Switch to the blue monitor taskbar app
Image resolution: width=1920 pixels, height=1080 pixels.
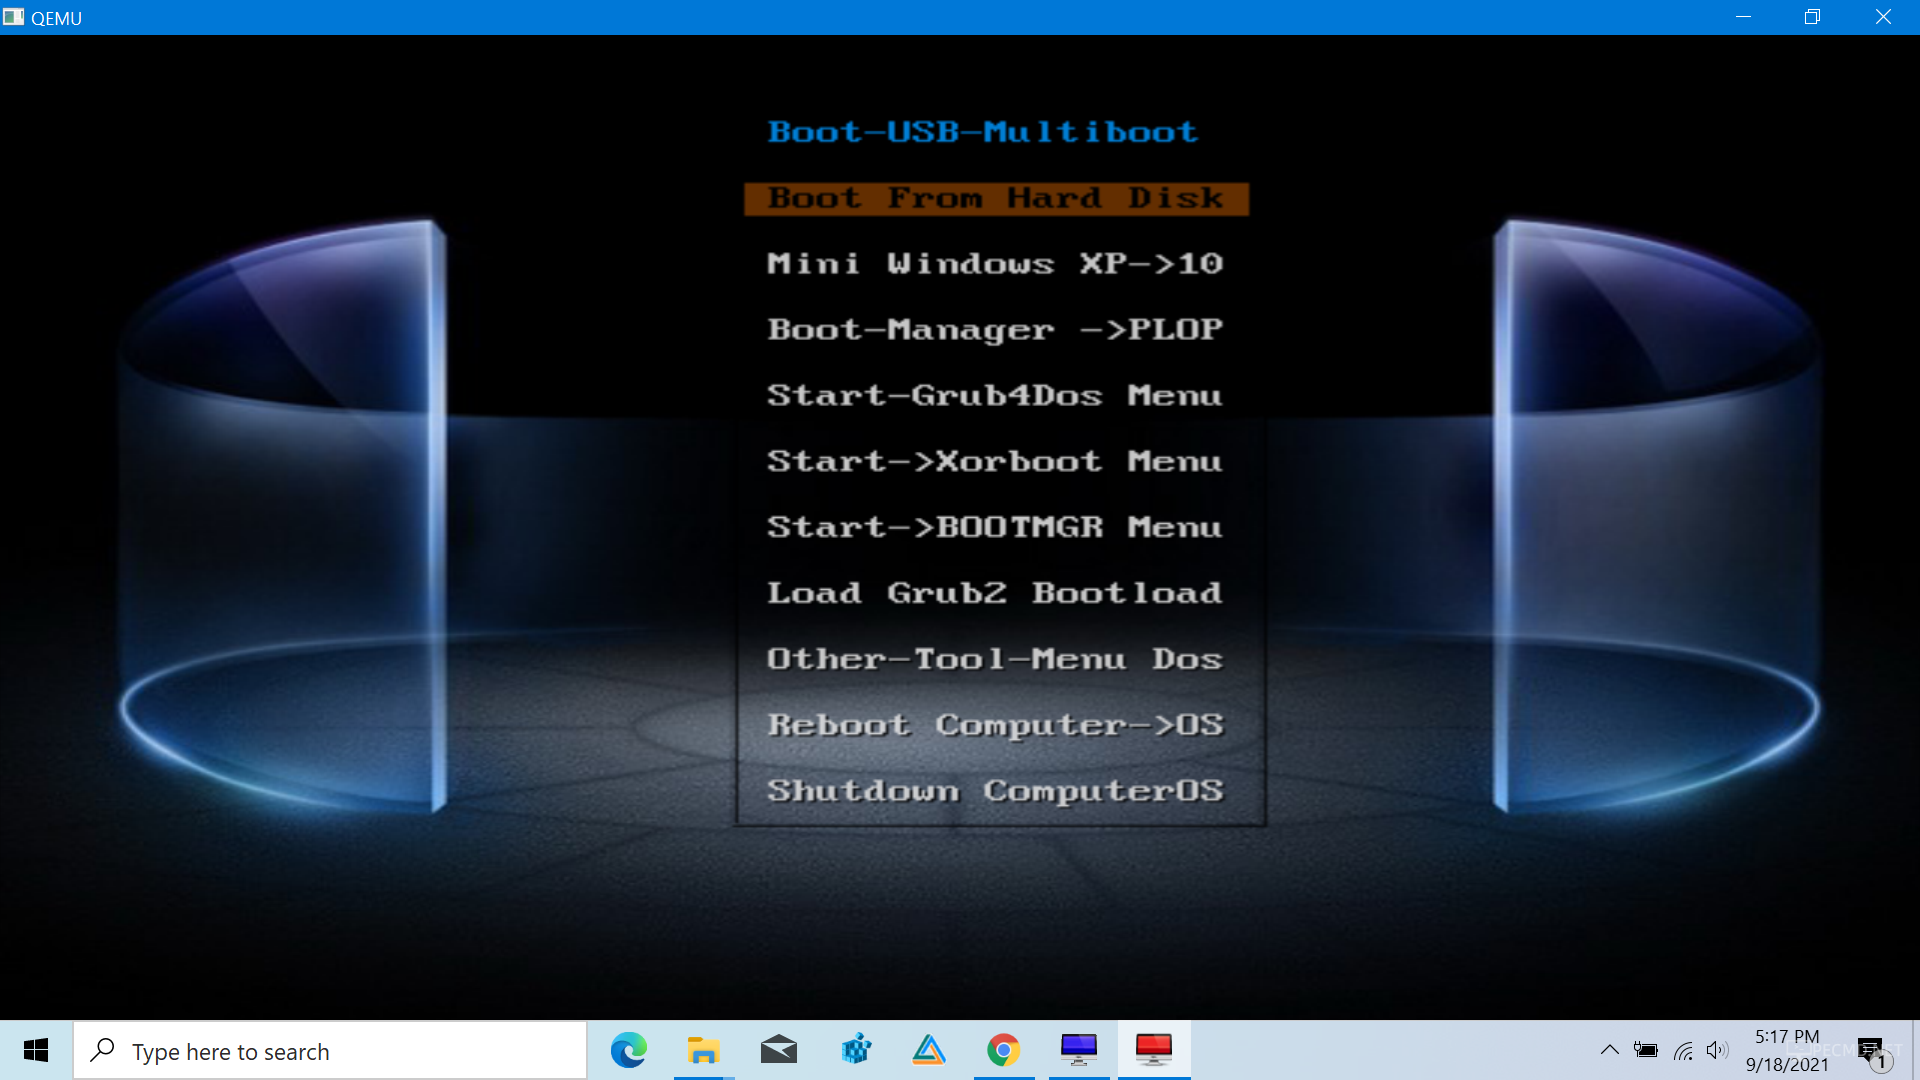[1079, 1050]
